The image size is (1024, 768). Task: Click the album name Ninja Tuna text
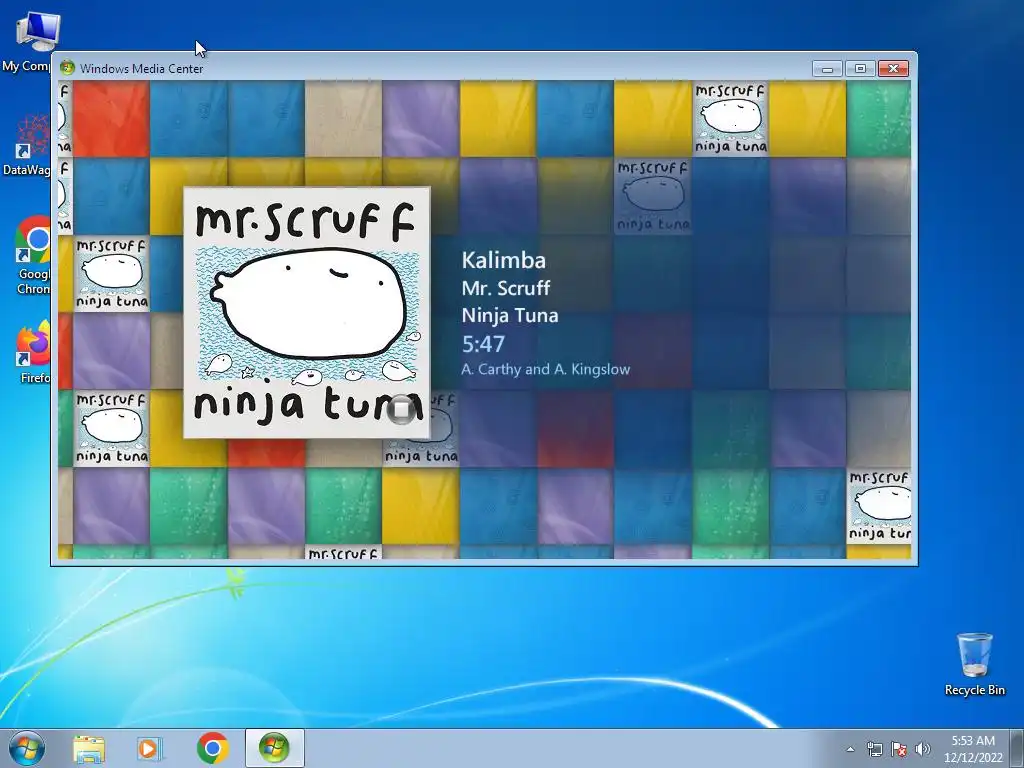pos(510,315)
